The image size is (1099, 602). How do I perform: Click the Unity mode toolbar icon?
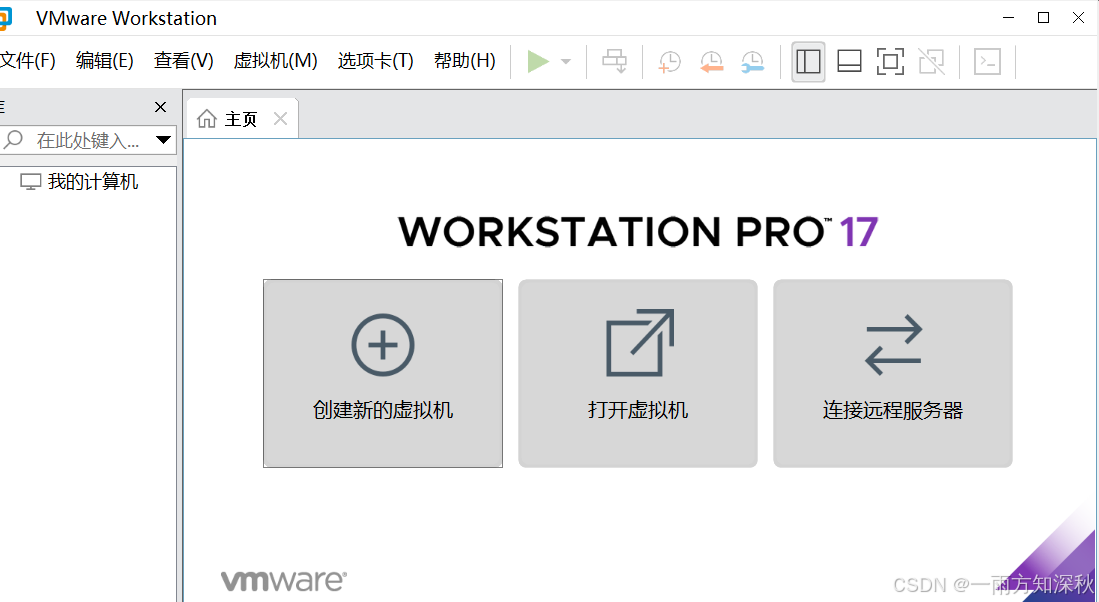931,62
